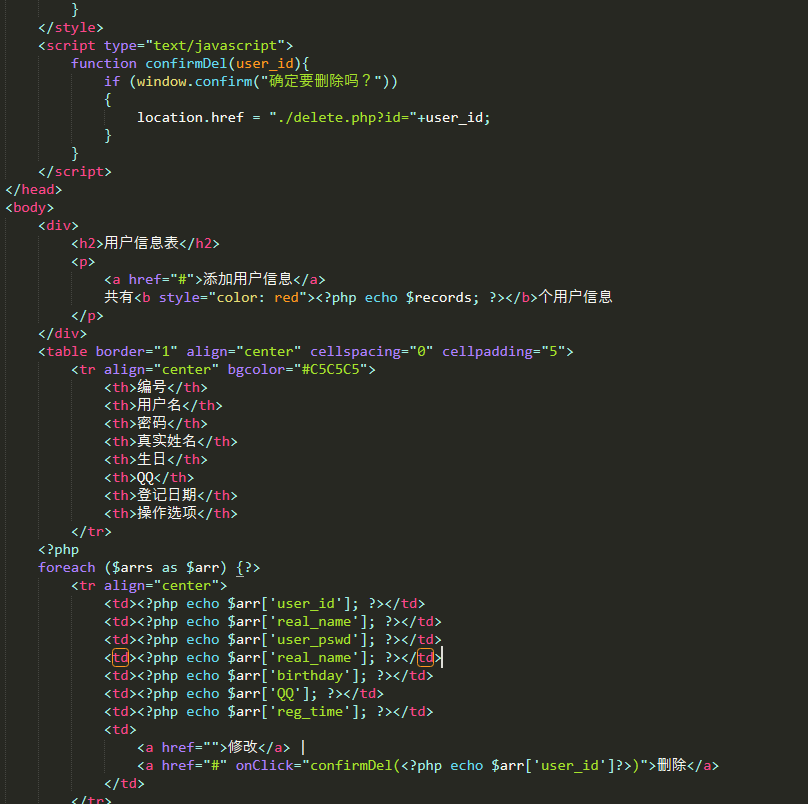Click the foreach loop keyword
The height and width of the screenshot is (804, 808).
click(x=66, y=567)
